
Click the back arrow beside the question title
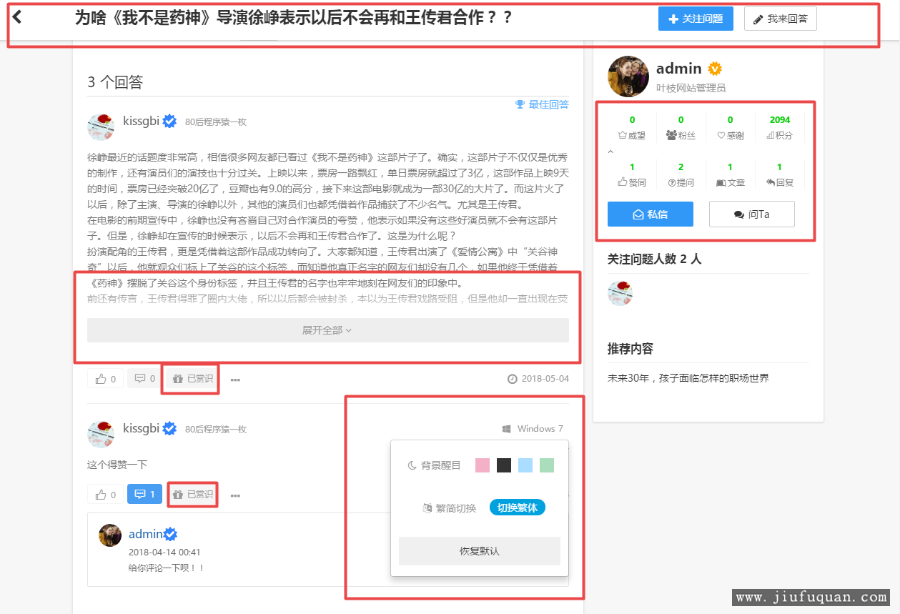tap(17, 17)
